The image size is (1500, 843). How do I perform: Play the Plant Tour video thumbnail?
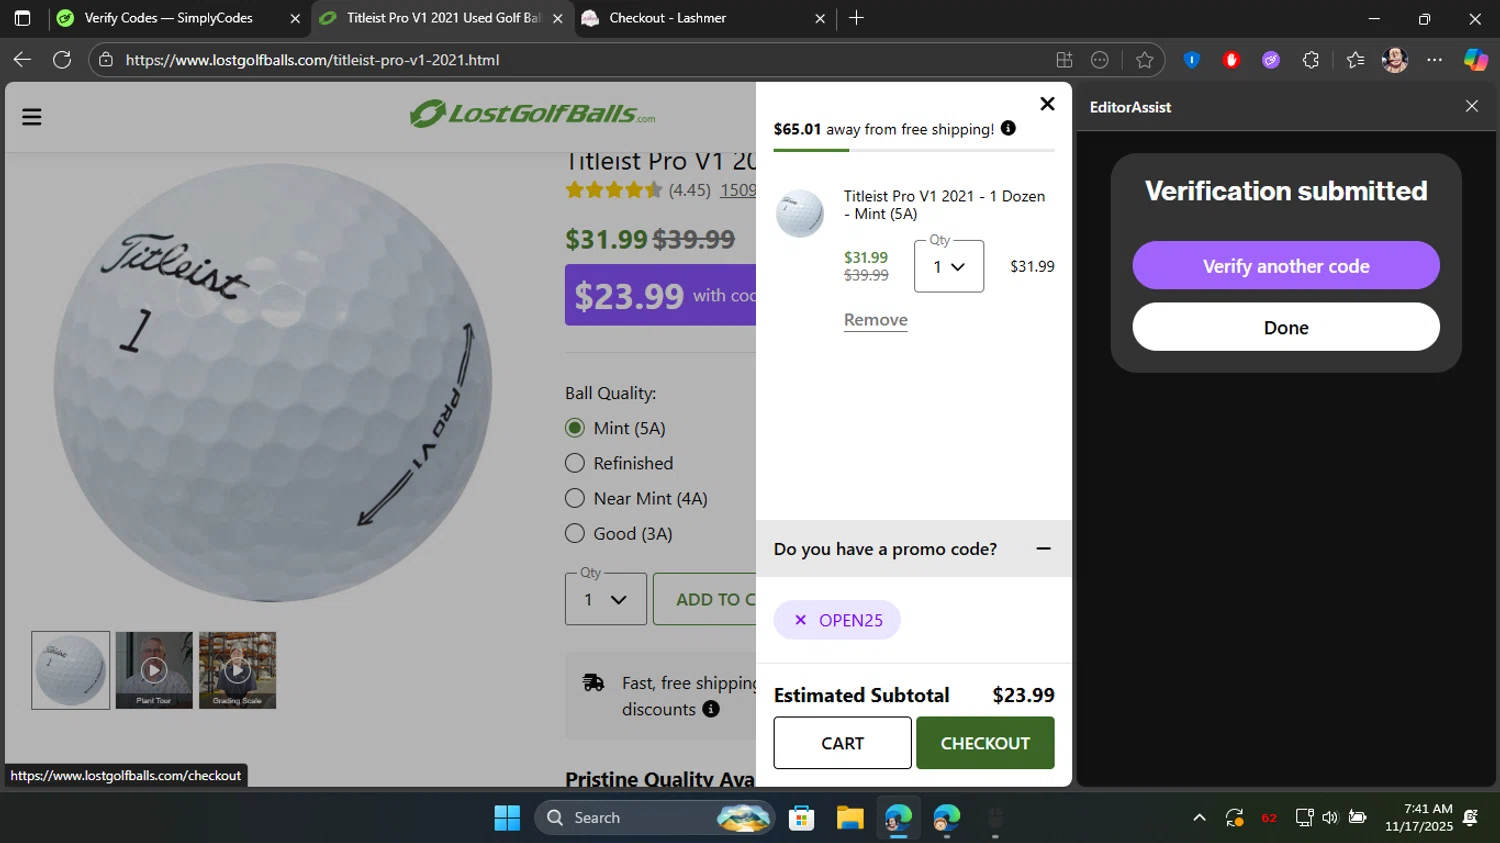[154, 670]
